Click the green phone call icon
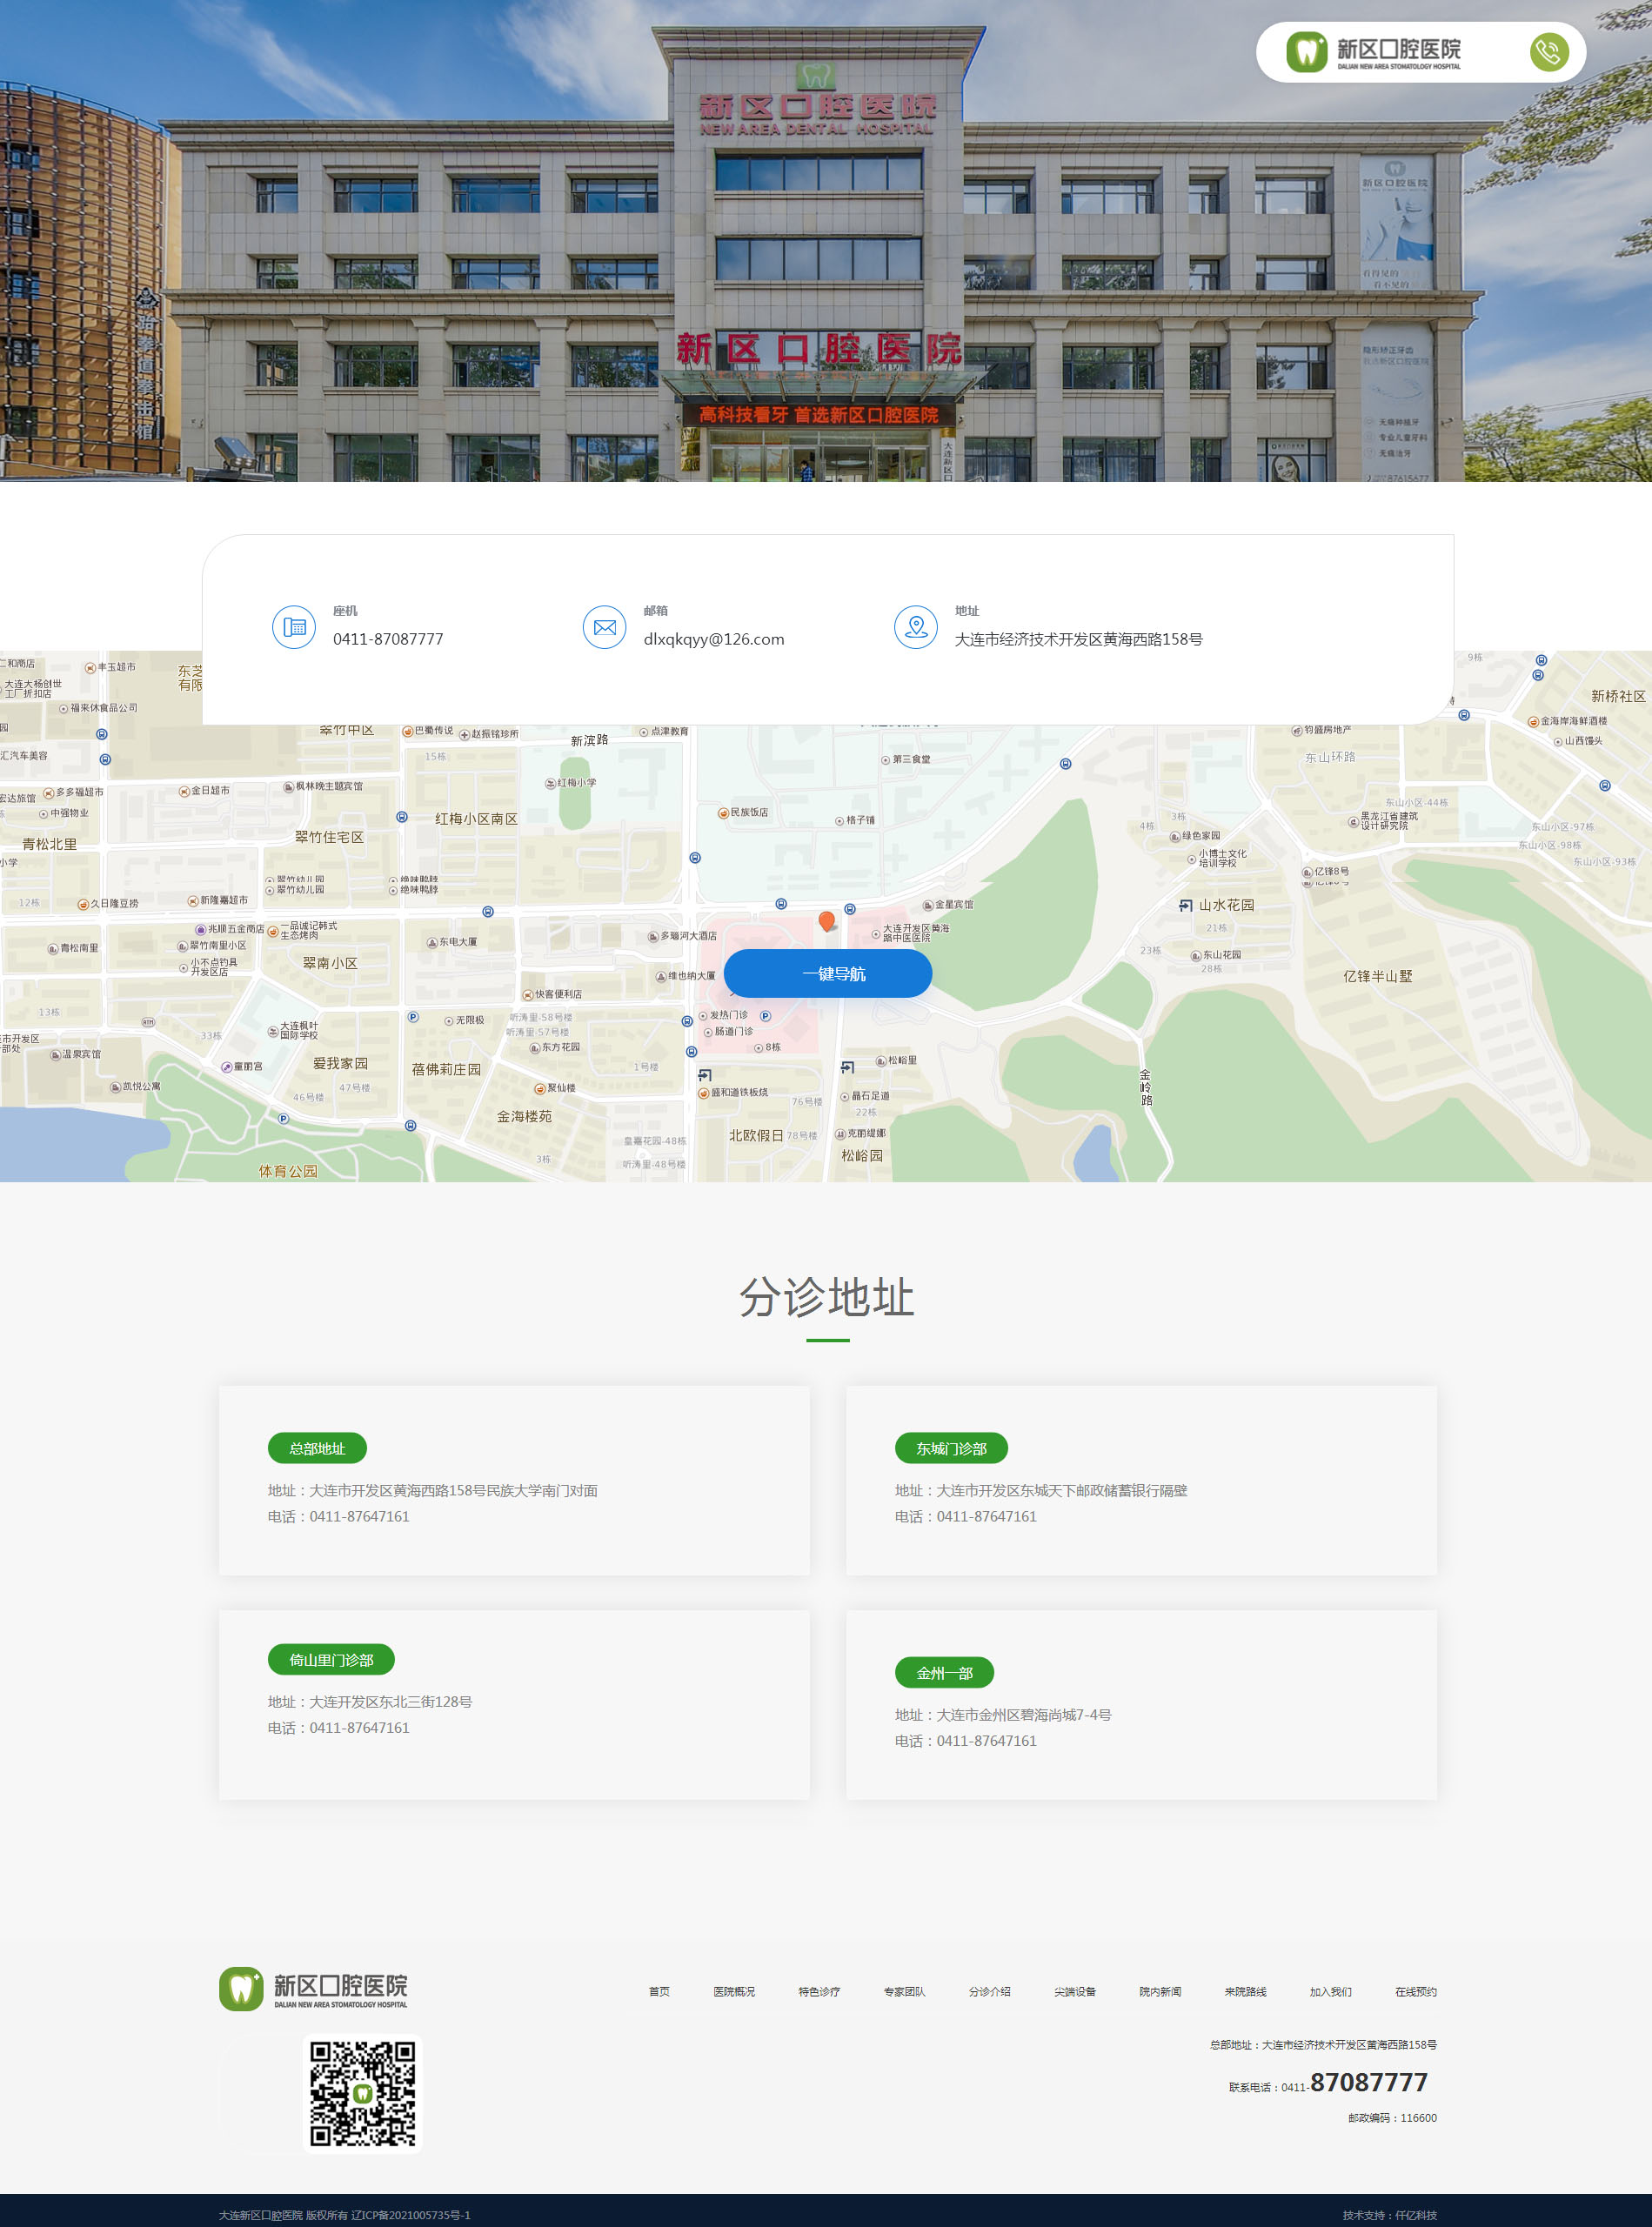This screenshot has height=2227, width=1652. 1548,52
